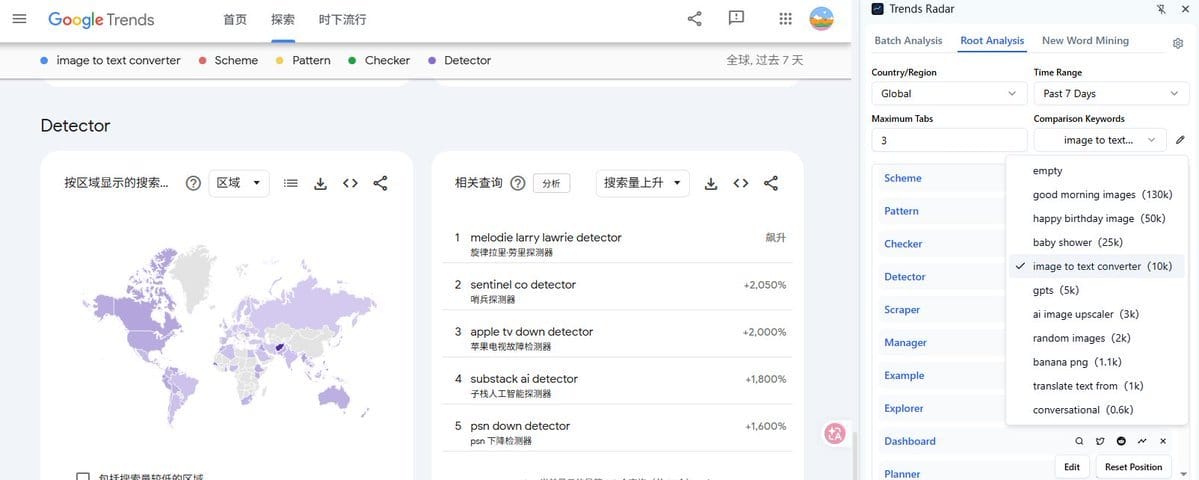Unpin the Trends Radar panel
This screenshot has height=480, width=1199.
[1162, 9]
